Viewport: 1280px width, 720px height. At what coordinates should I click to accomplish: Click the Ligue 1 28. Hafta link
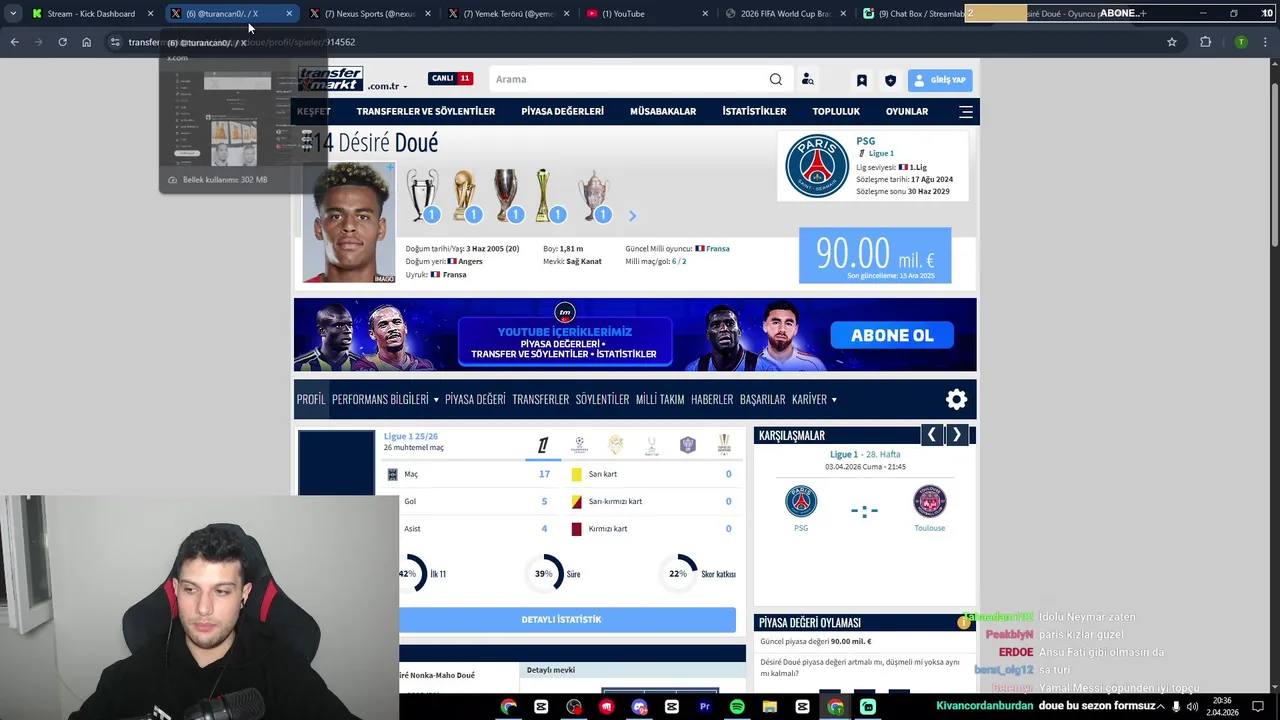(865, 455)
